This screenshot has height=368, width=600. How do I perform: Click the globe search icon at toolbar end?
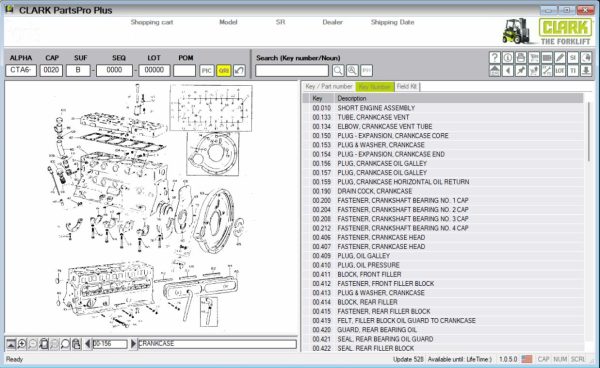[x=585, y=57]
